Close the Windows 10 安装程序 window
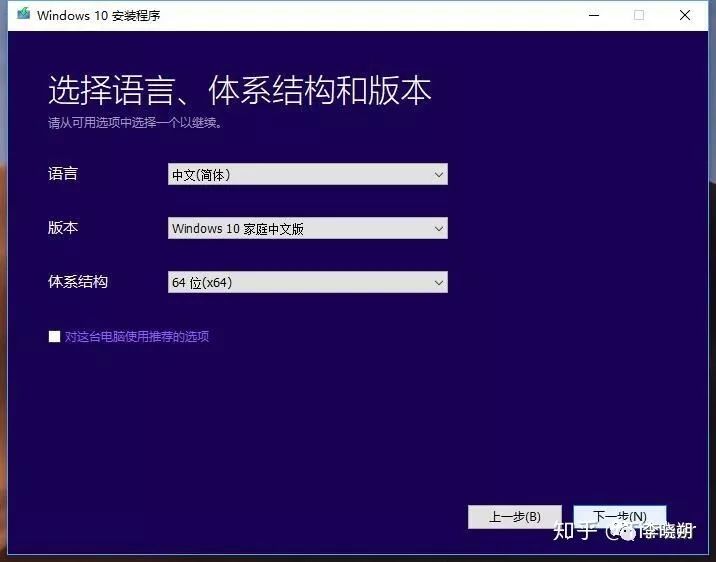Image resolution: width=716 pixels, height=562 pixels. pos(684,15)
